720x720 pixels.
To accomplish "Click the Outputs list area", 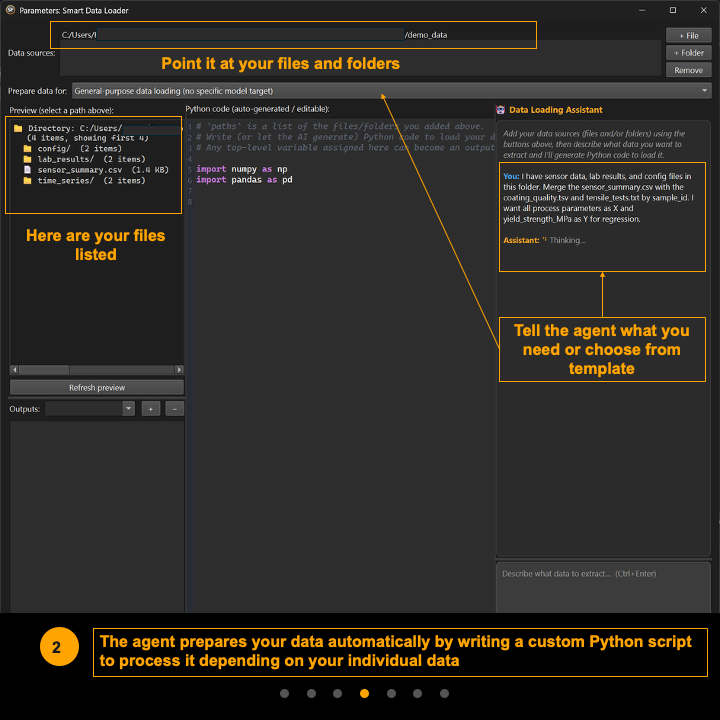I will [x=97, y=517].
